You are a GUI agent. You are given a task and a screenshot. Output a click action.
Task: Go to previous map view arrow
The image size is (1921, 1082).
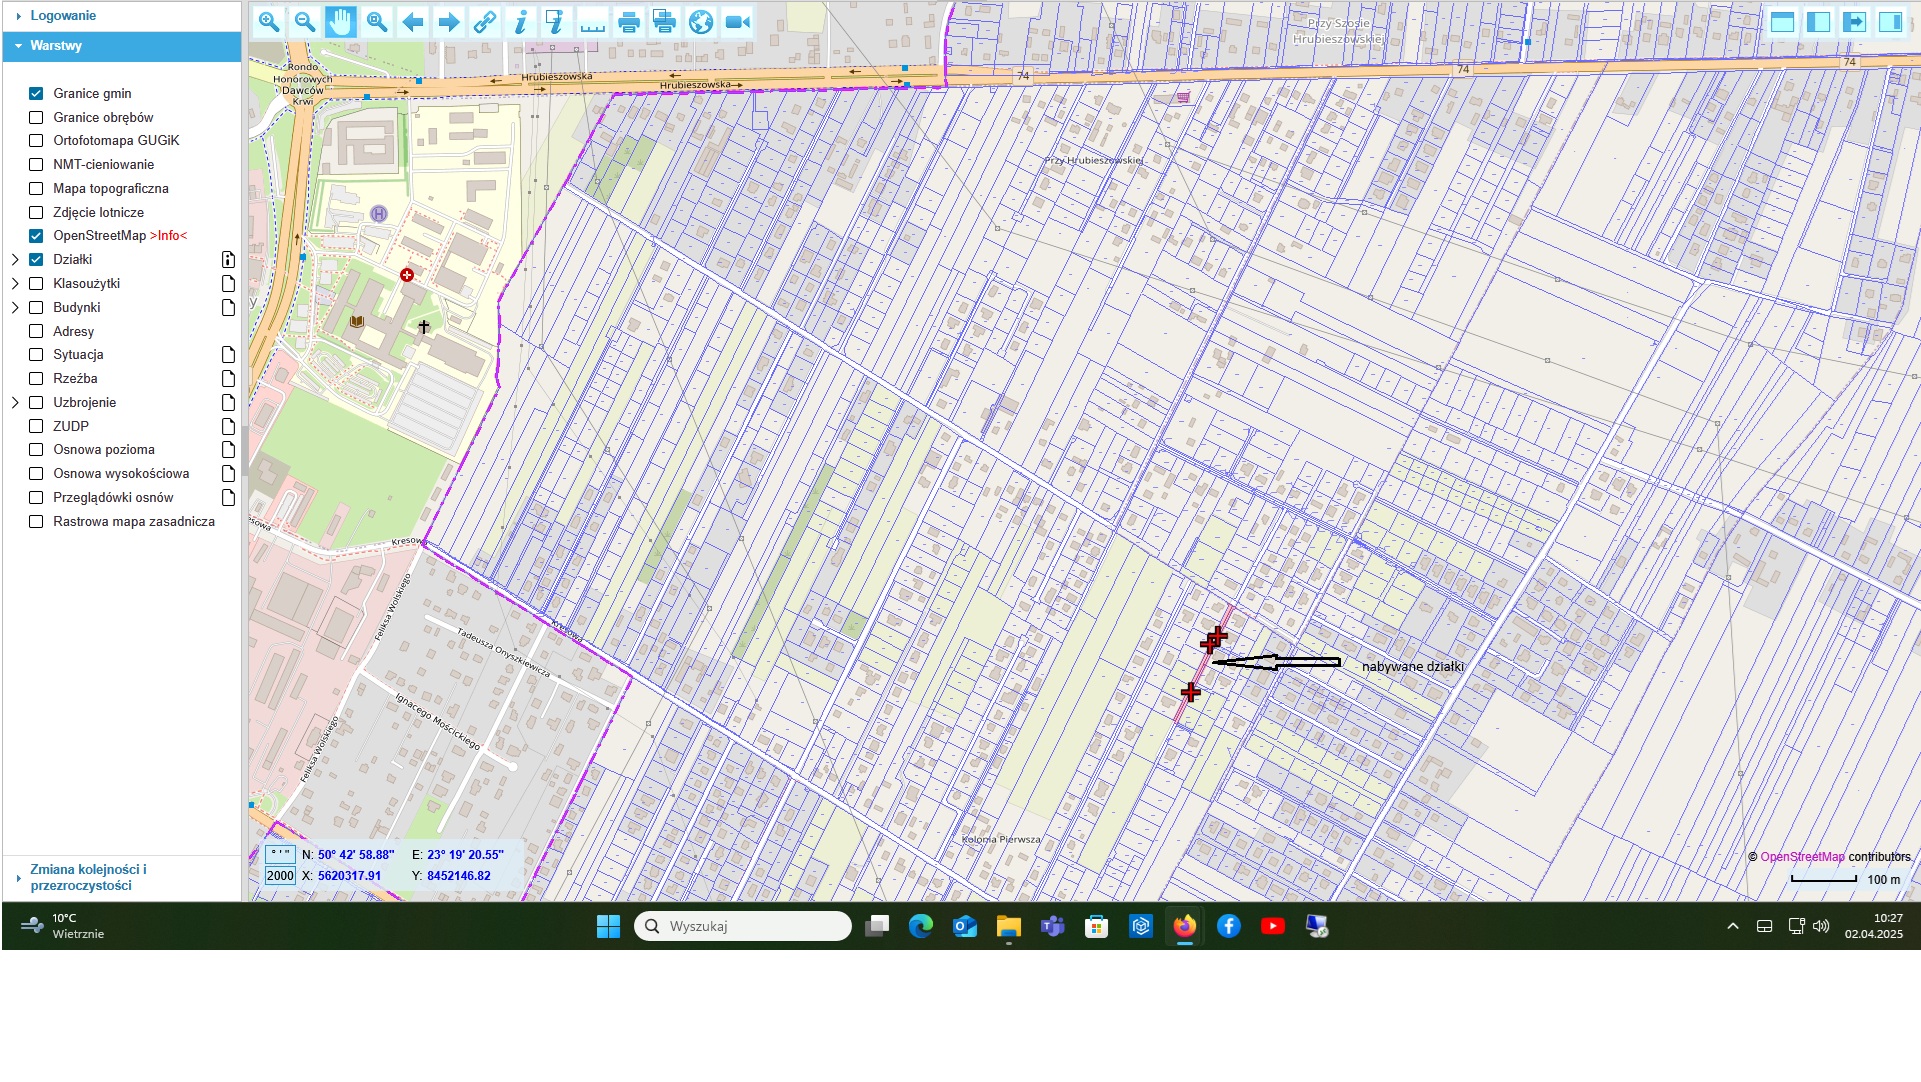pyautogui.click(x=412, y=22)
